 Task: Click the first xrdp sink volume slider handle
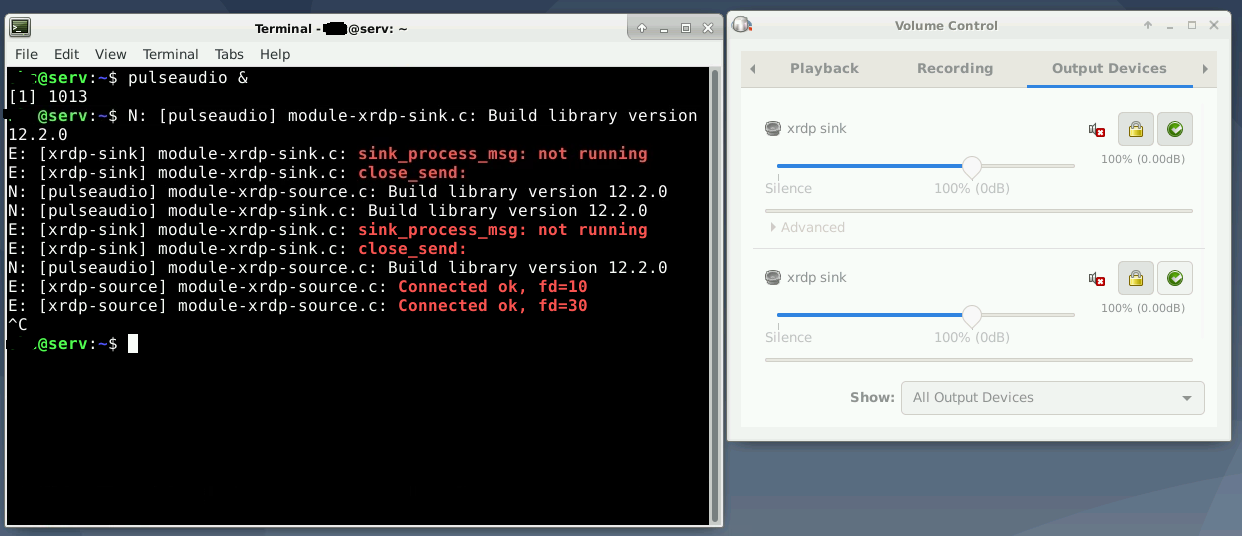tap(971, 167)
